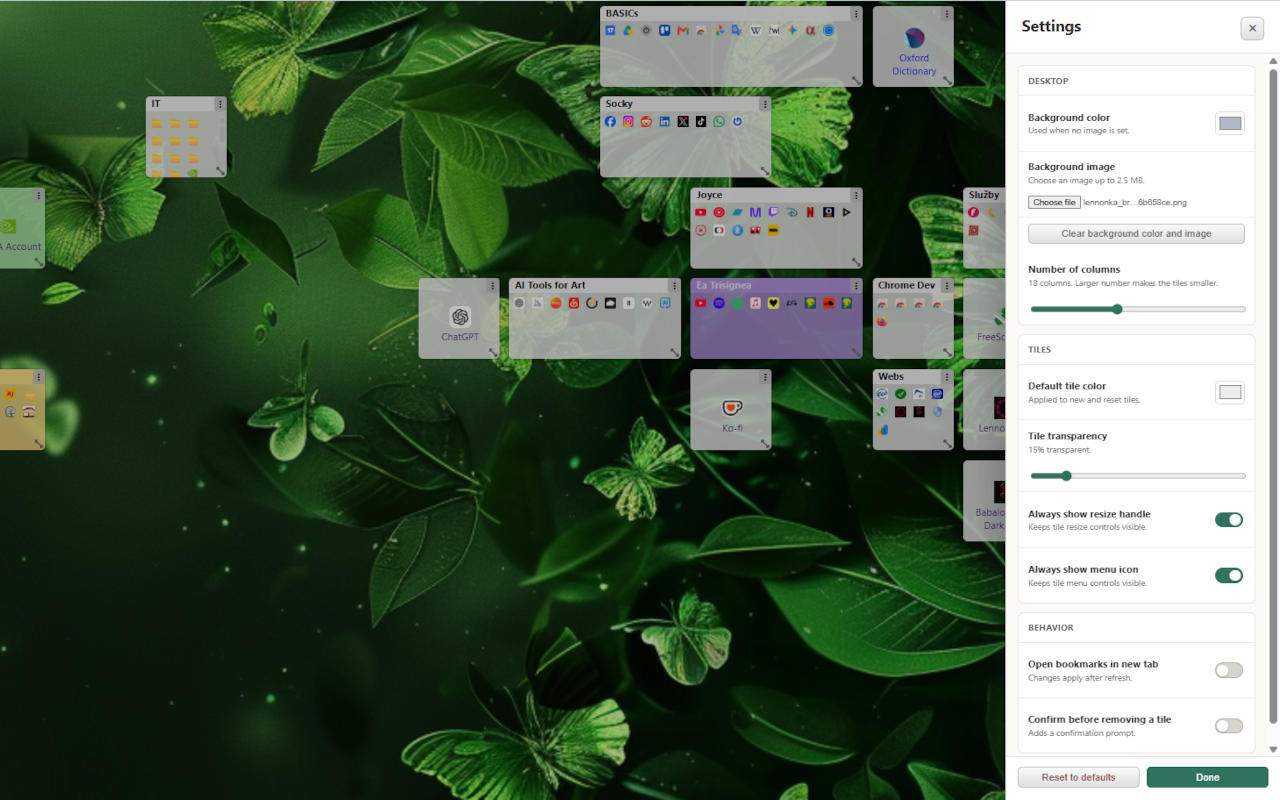Click Choose file for background image

click(1054, 202)
